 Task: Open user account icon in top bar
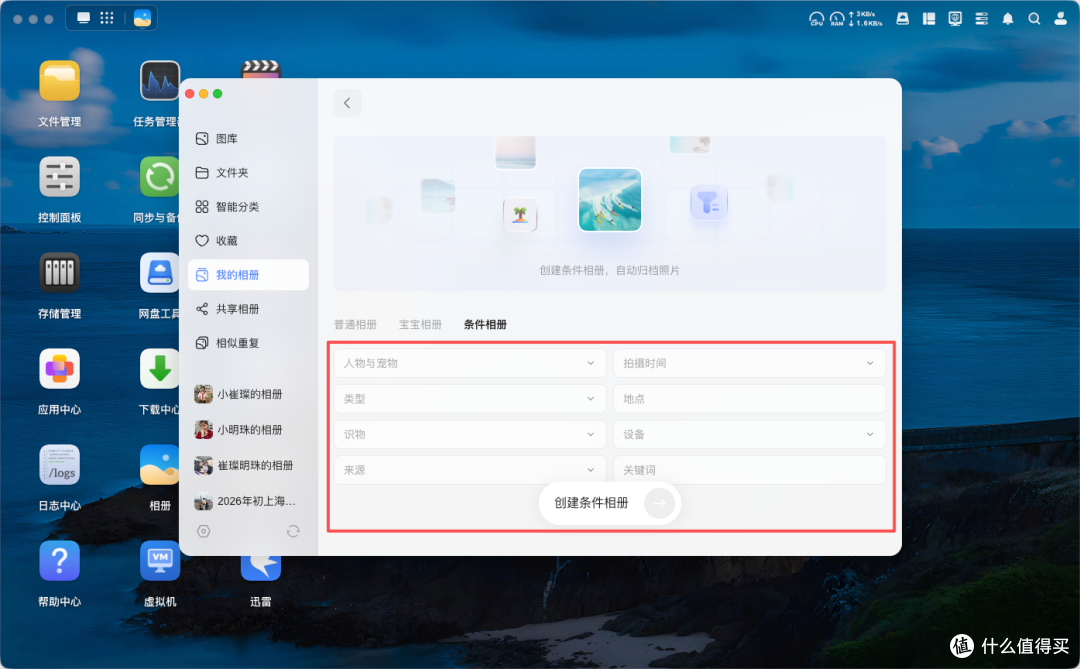pyautogui.click(x=1061, y=19)
